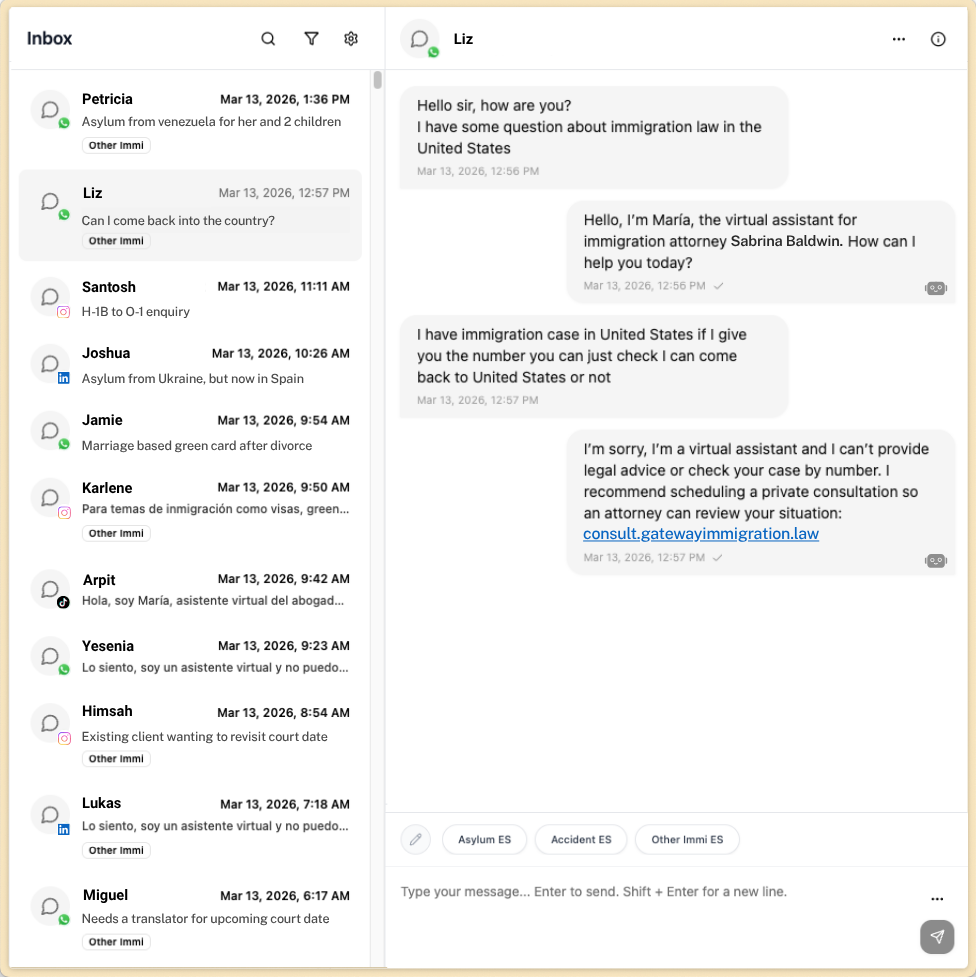Click the Instagram badge on Karlene's avatar
976x977 pixels.
pyautogui.click(x=63, y=510)
